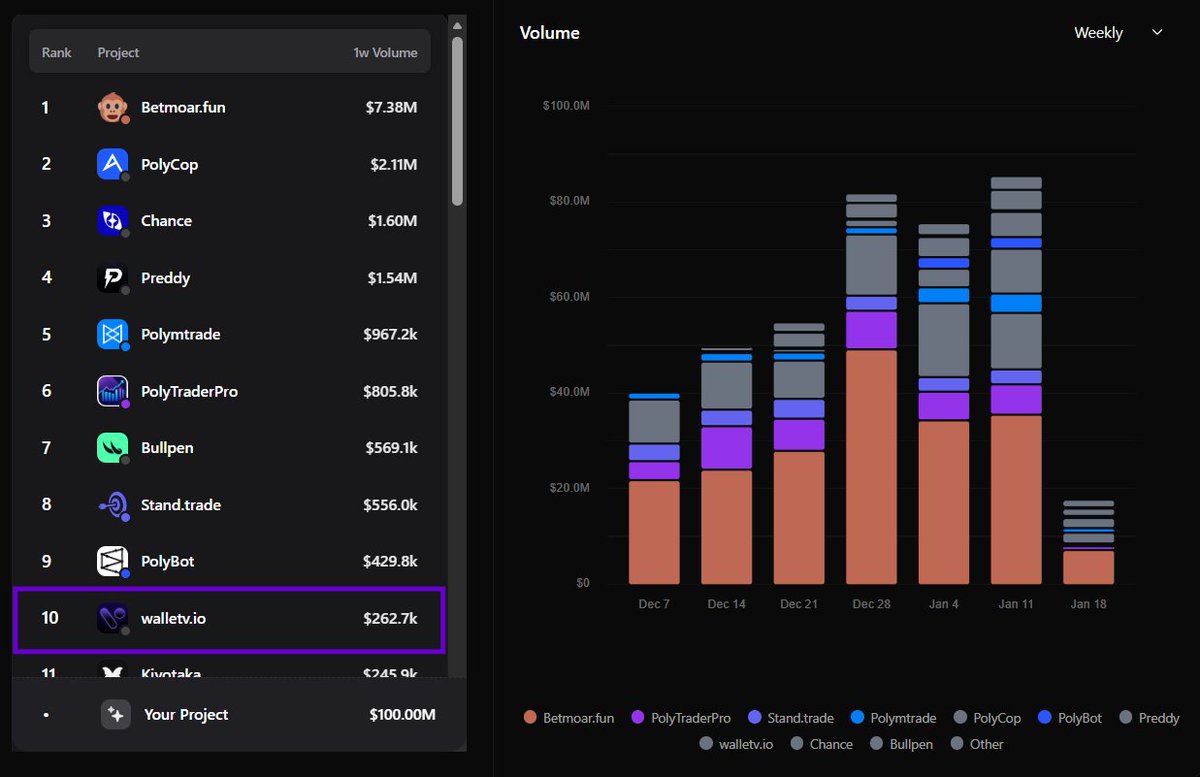This screenshot has height=777, width=1200.
Task: Click the Chance project icon
Action: point(111,221)
